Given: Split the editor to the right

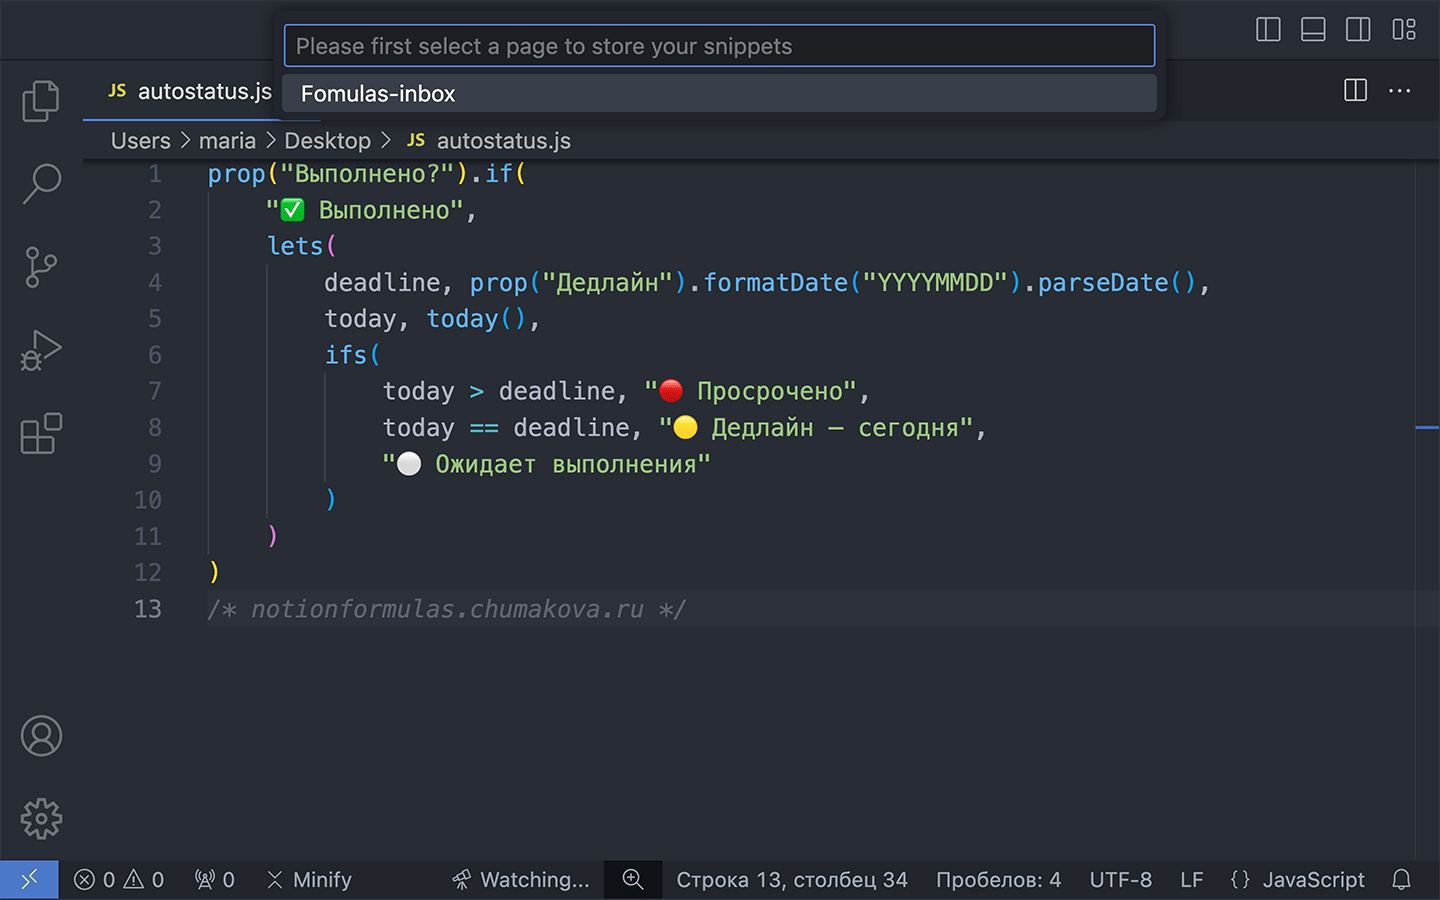Looking at the screenshot, I should click(1355, 90).
